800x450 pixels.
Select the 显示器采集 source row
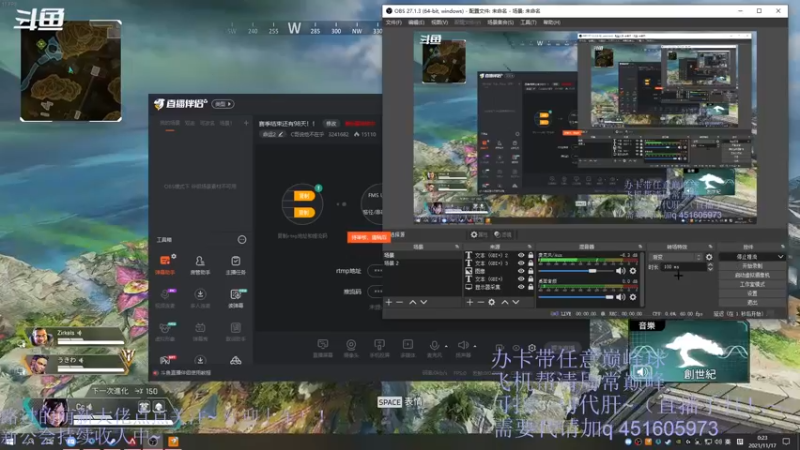pyautogui.click(x=499, y=287)
